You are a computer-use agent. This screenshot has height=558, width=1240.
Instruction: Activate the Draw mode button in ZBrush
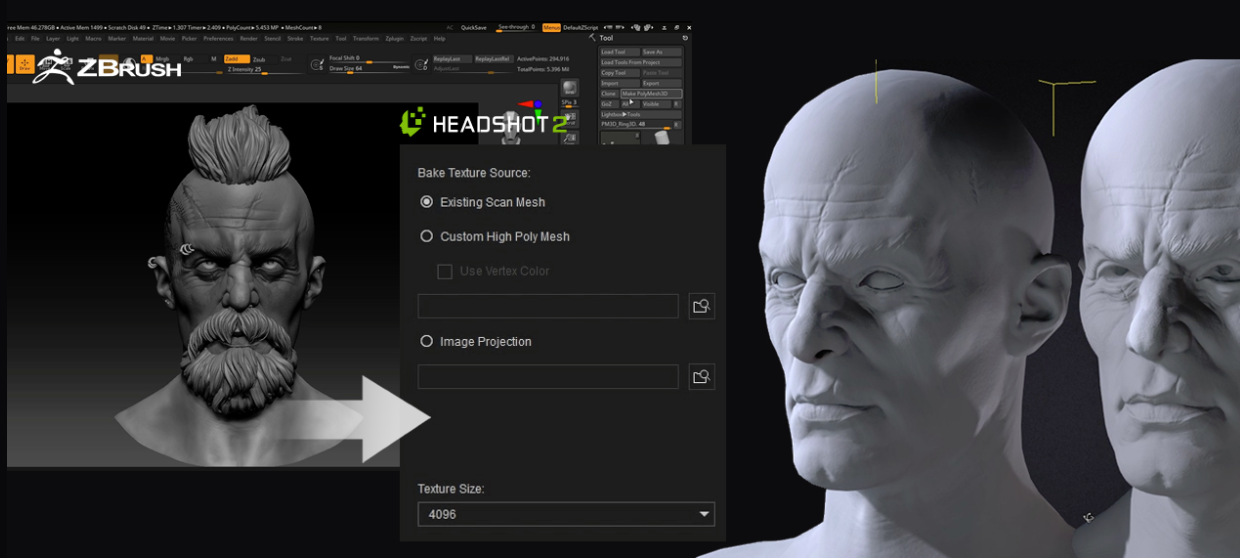click(25, 65)
